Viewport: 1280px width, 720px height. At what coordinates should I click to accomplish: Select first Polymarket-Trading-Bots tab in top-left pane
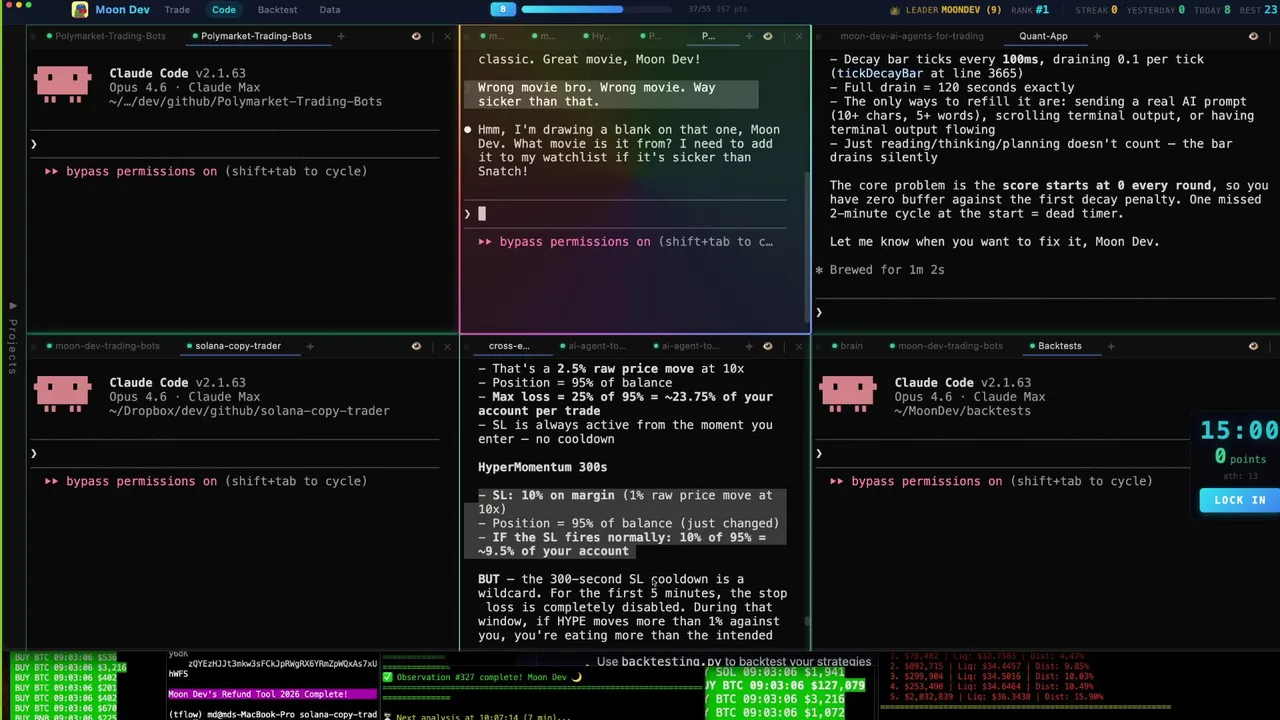point(110,36)
